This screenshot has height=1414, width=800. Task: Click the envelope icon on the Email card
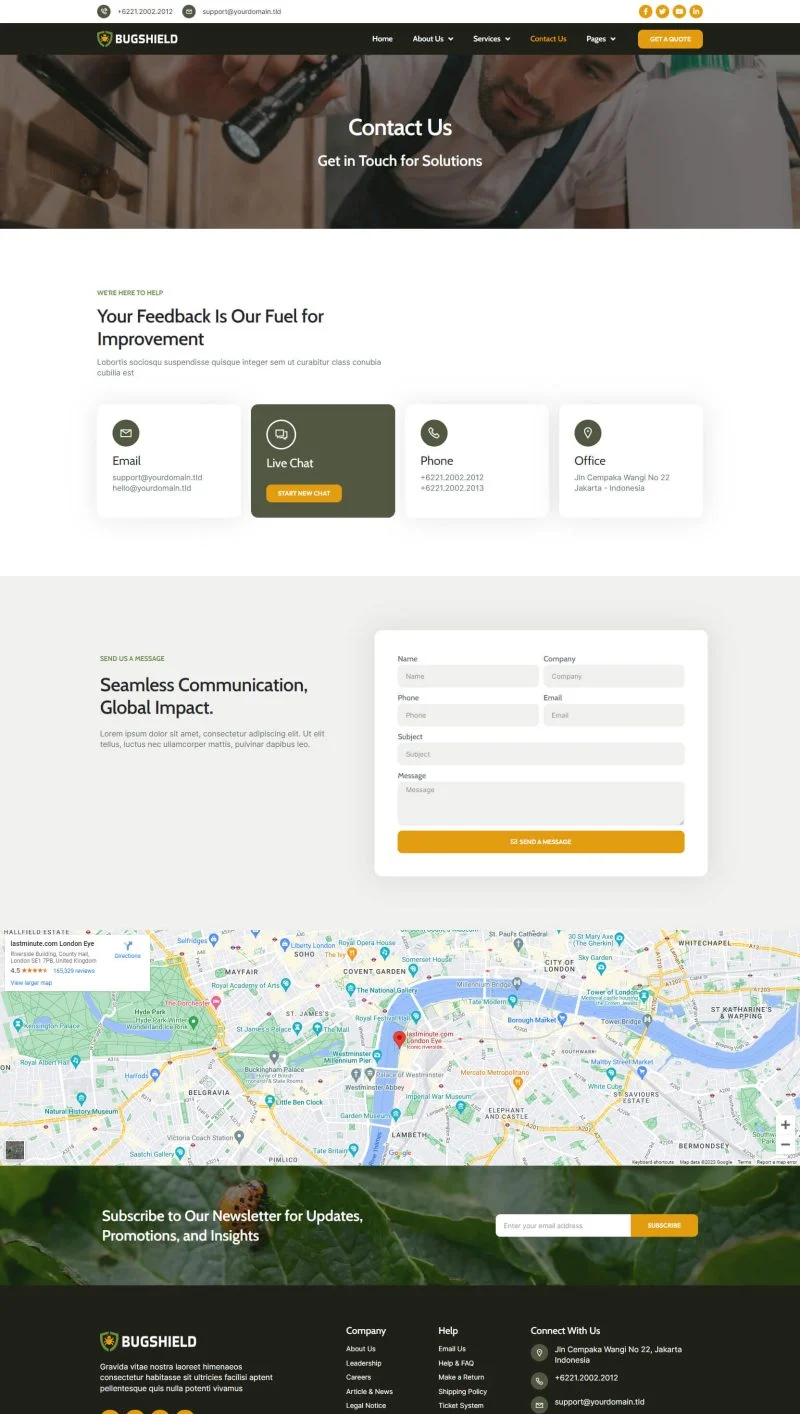pos(126,433)
